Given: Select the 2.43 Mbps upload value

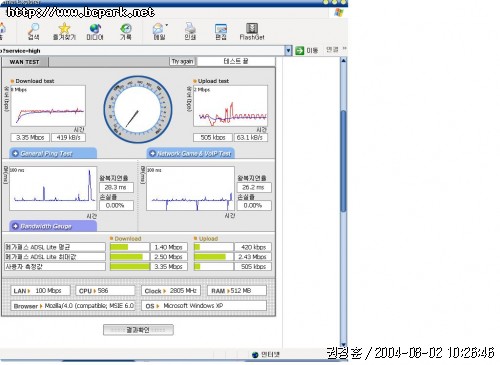Looking at the screenshot, I should (x=253, y=257).
